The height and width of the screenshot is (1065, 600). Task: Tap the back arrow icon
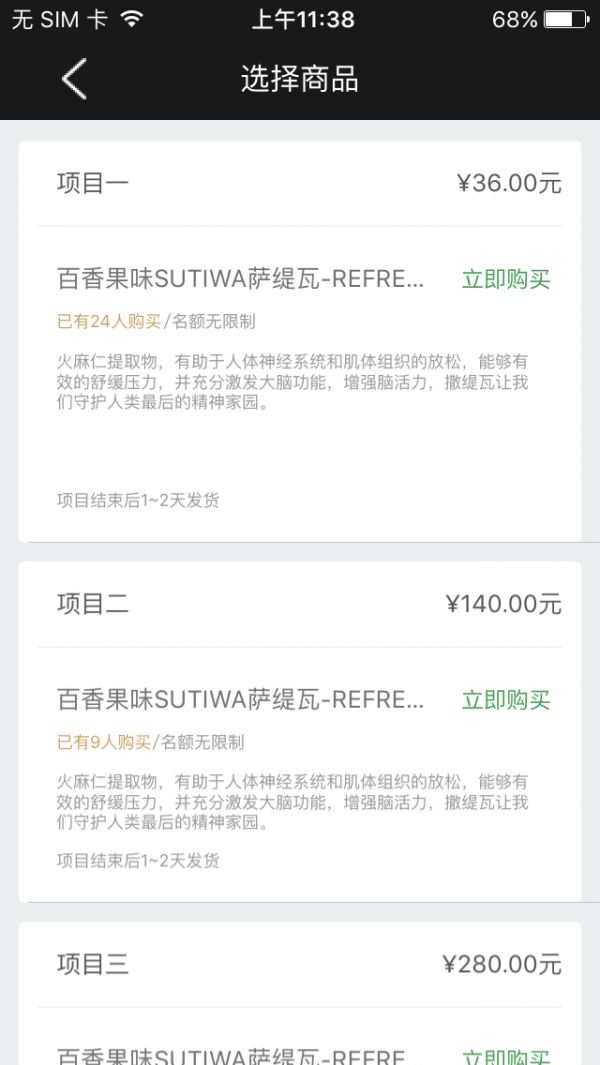(75, 79)
